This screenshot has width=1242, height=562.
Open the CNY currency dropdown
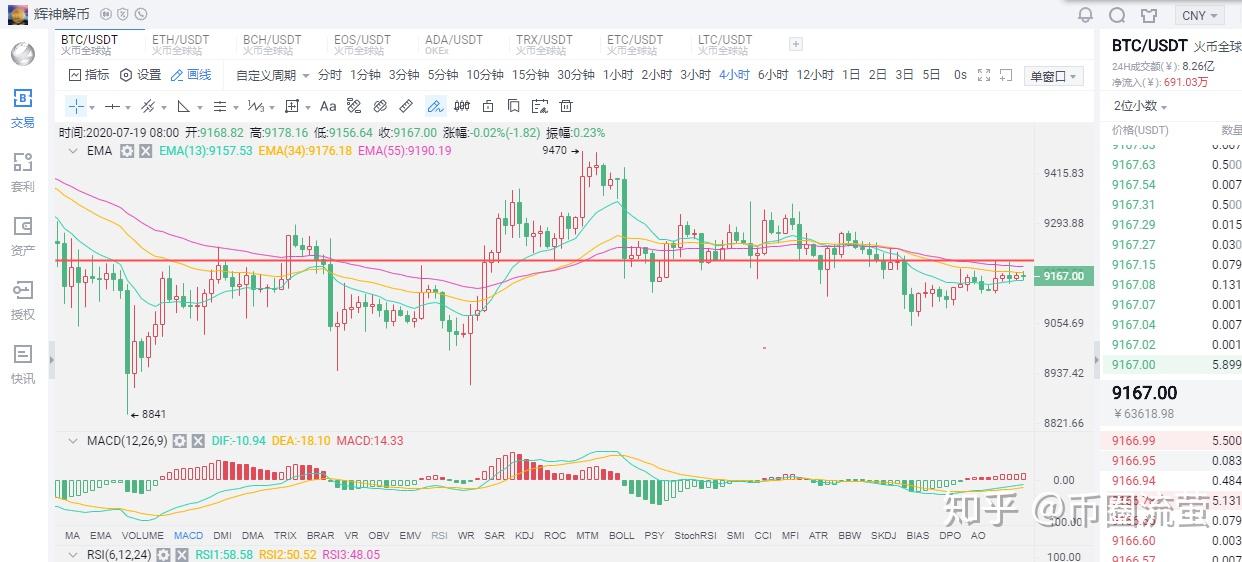1199,15
